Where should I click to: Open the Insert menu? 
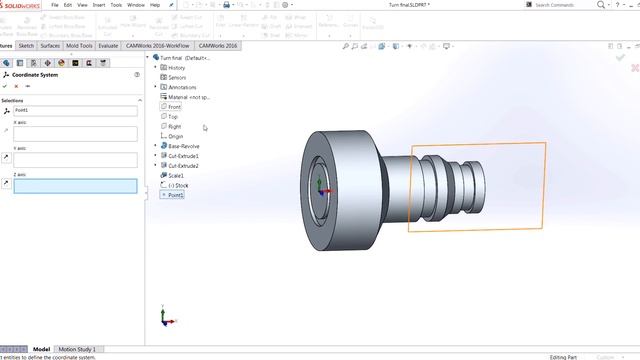[x=99, y=5]
